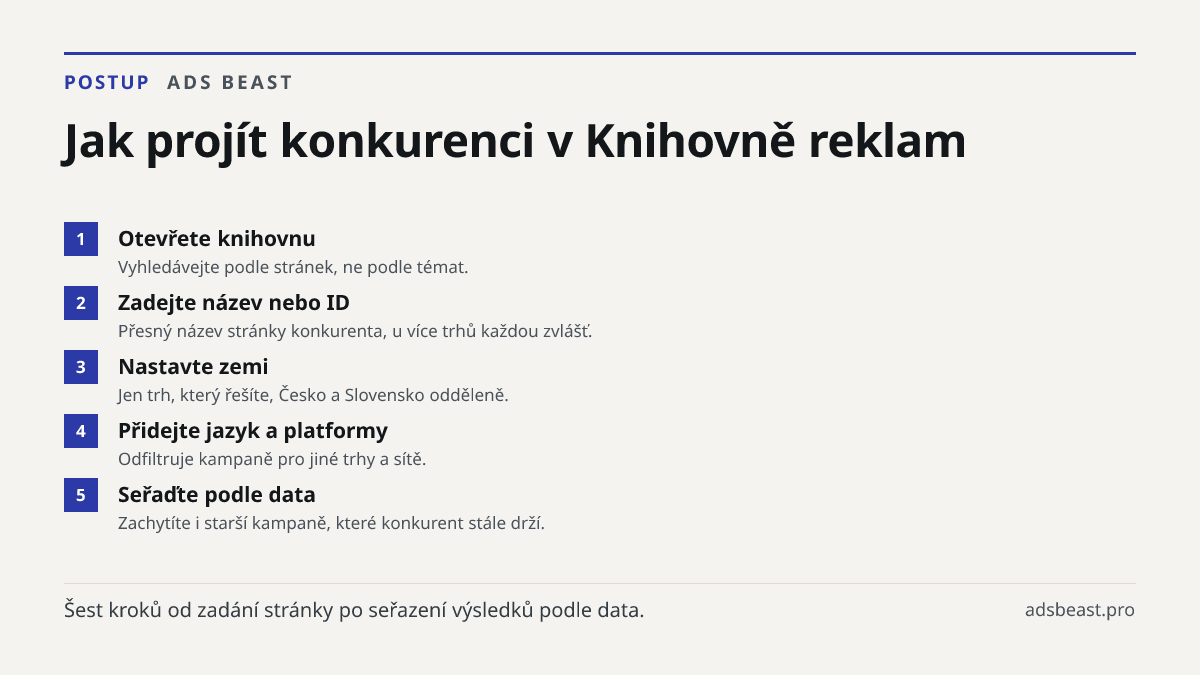1200x675 pixels.
Task: Click the 'POSTUP' label
Action: [107, 82]
